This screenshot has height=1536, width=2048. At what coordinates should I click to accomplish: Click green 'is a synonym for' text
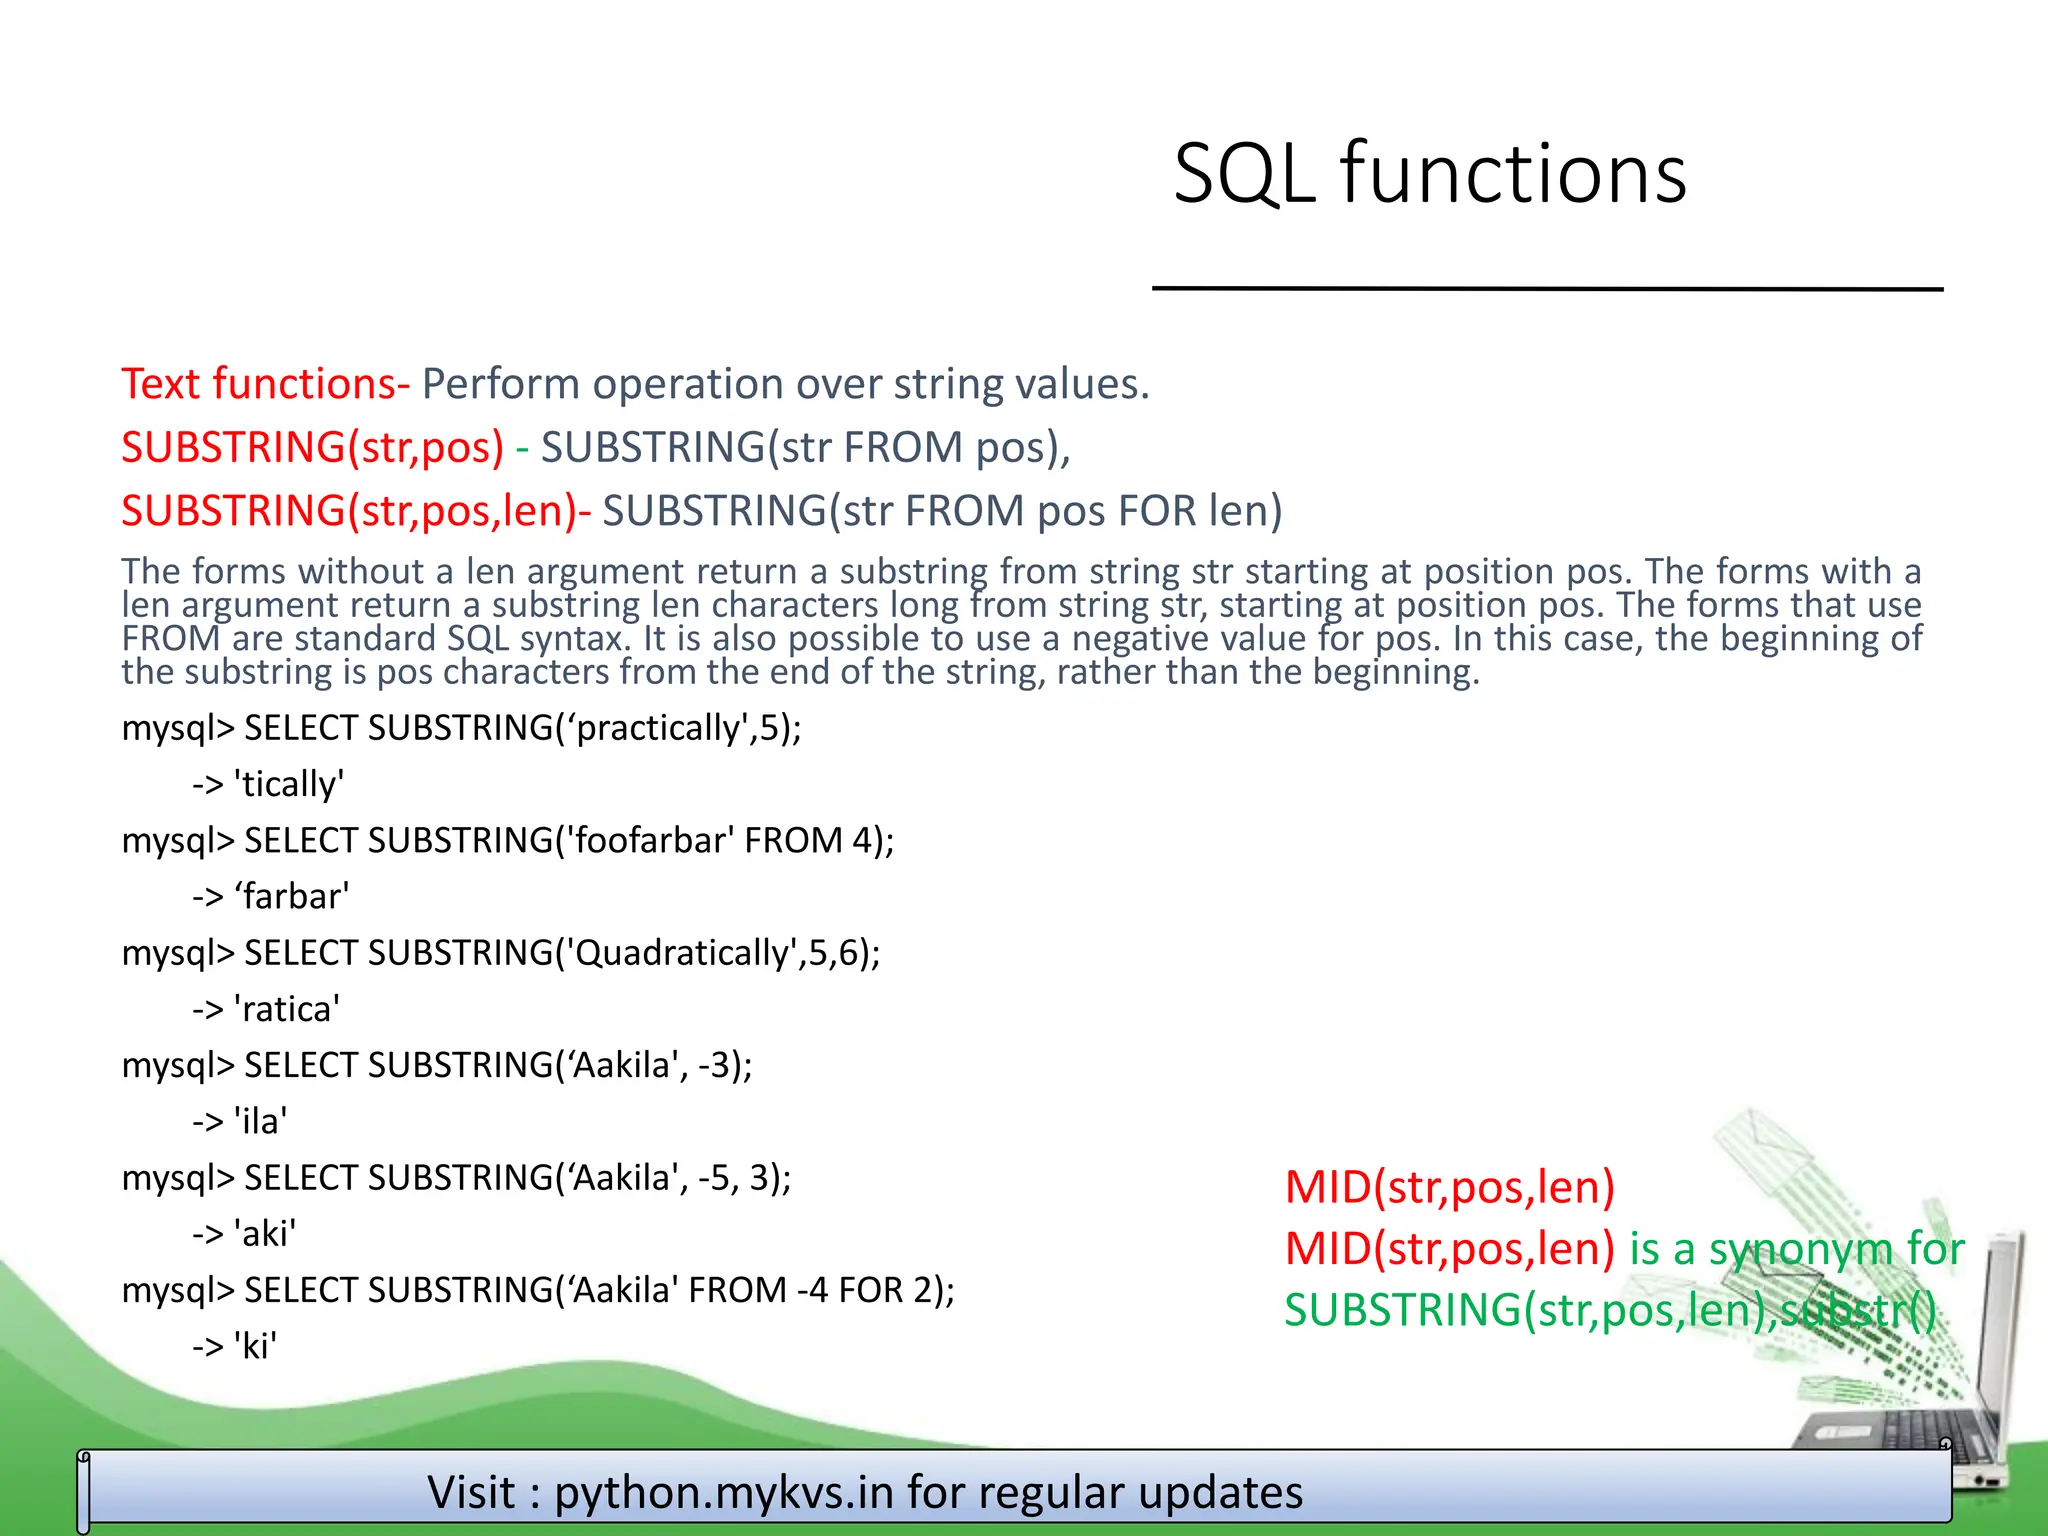[x=1796, y=1249]
